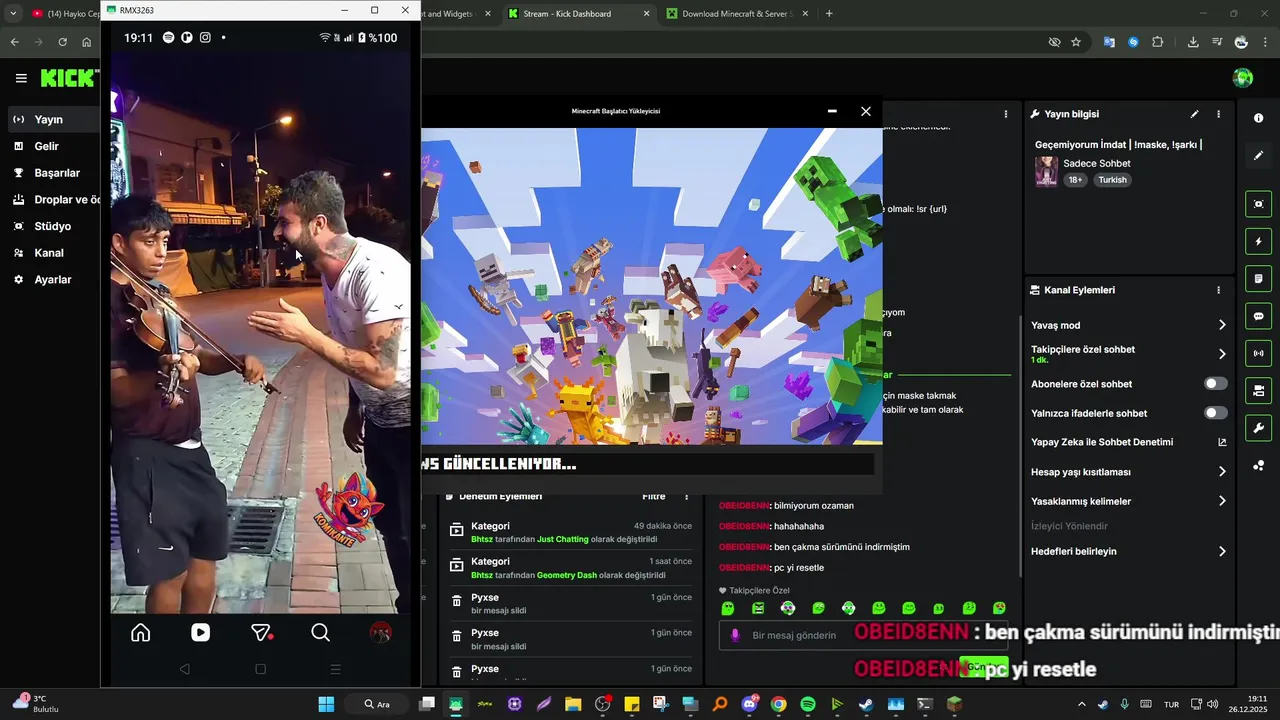Open the Kick hamburger menu

click(21, 78)
